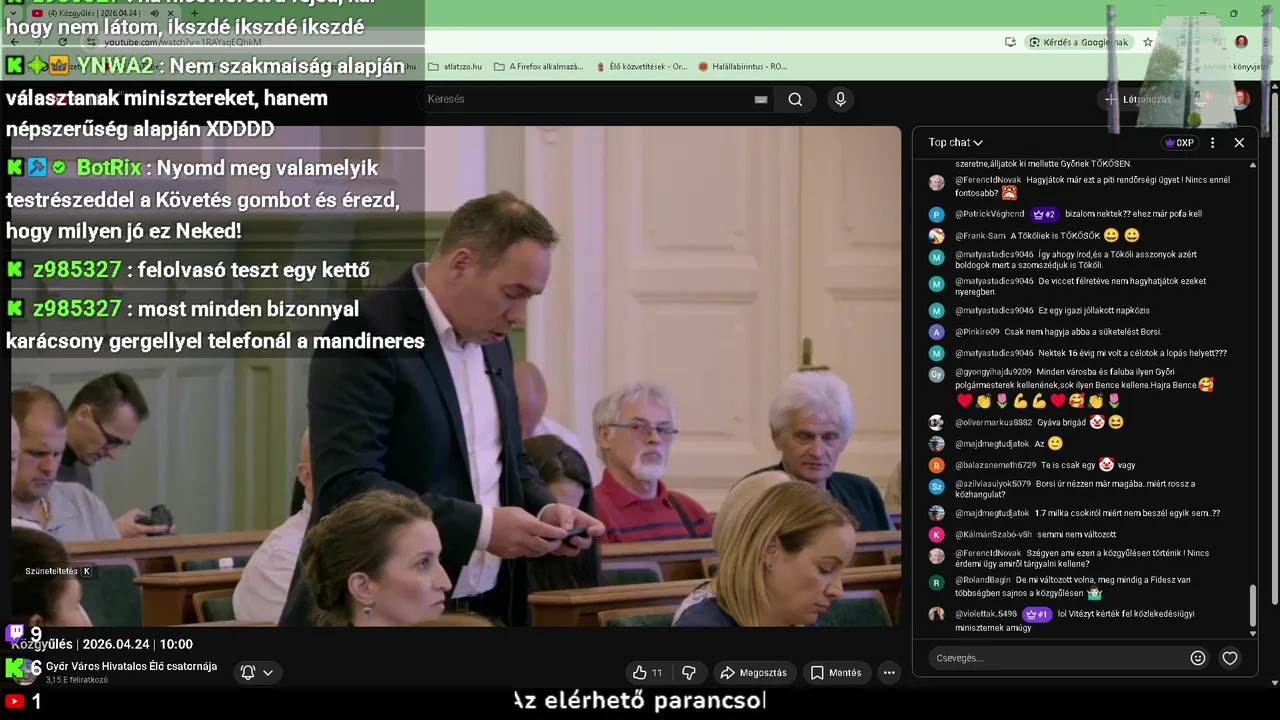Click the install/cast icon in address bar
The width and height of the screenshot is (1280, 720).
[x=1010, y=42]
